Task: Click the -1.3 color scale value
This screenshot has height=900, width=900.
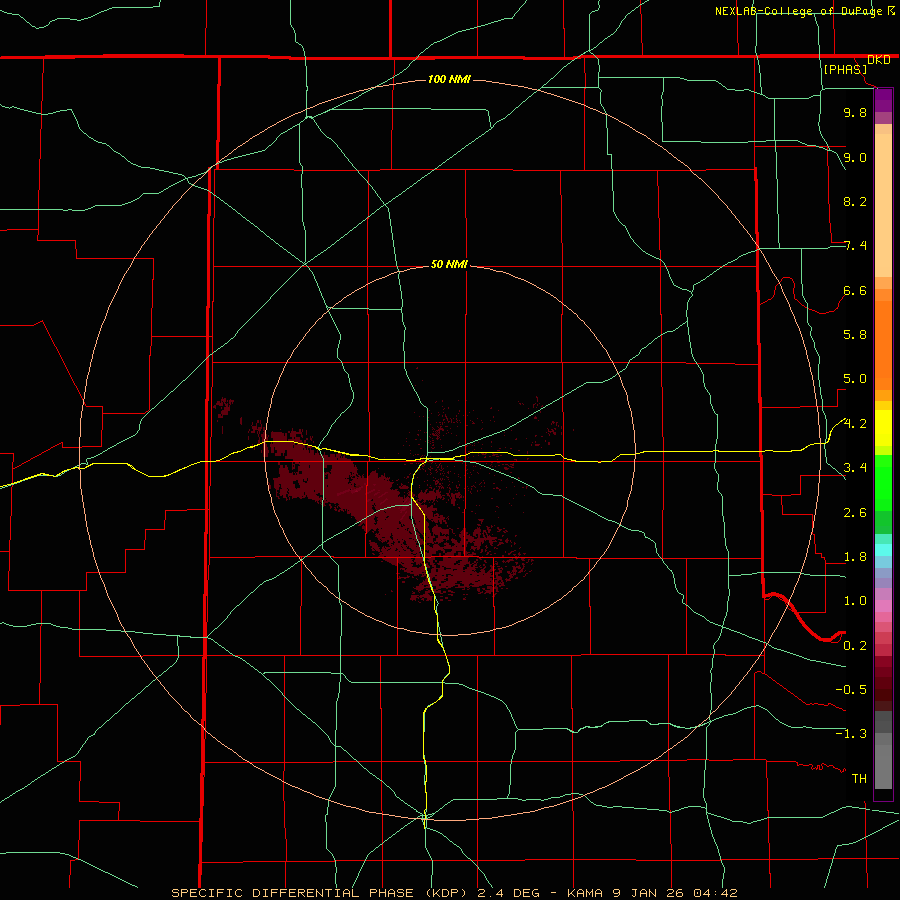Action: (851, 734)
